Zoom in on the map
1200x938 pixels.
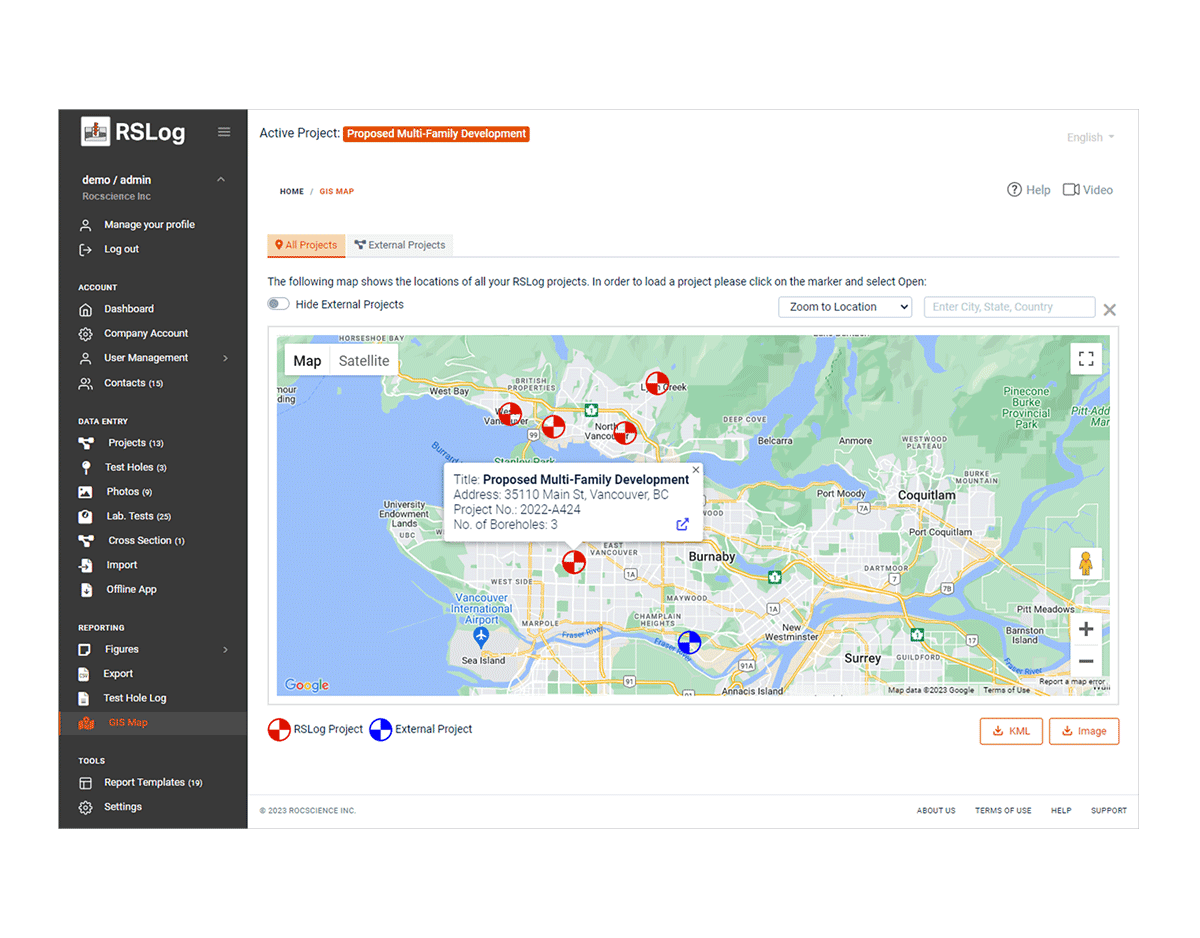click(1085, 629)
